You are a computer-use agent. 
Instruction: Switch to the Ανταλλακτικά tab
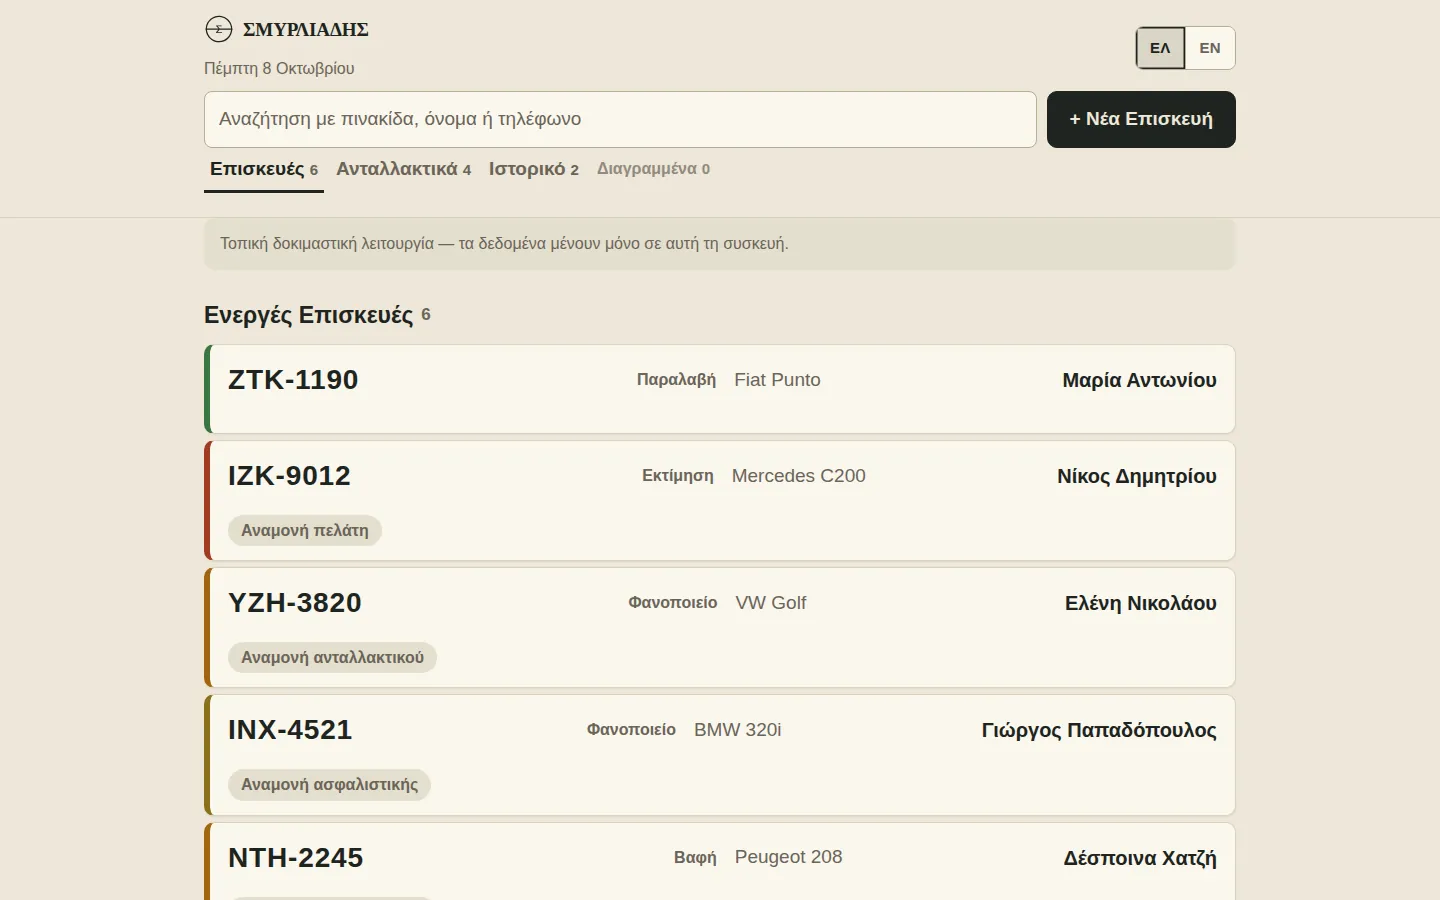click(x=403, y=169)
